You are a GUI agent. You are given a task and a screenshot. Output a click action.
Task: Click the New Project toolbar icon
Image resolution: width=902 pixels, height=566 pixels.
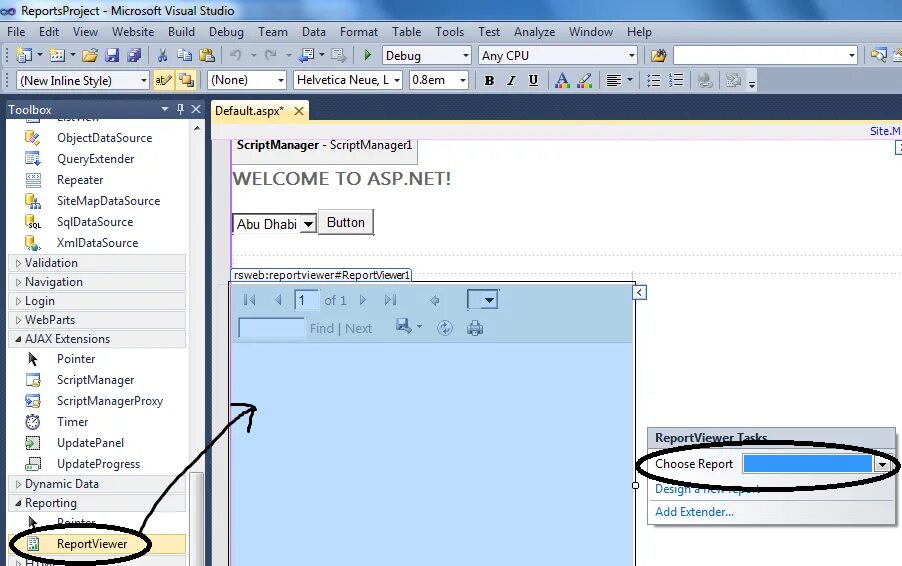[x=24, y=55]
